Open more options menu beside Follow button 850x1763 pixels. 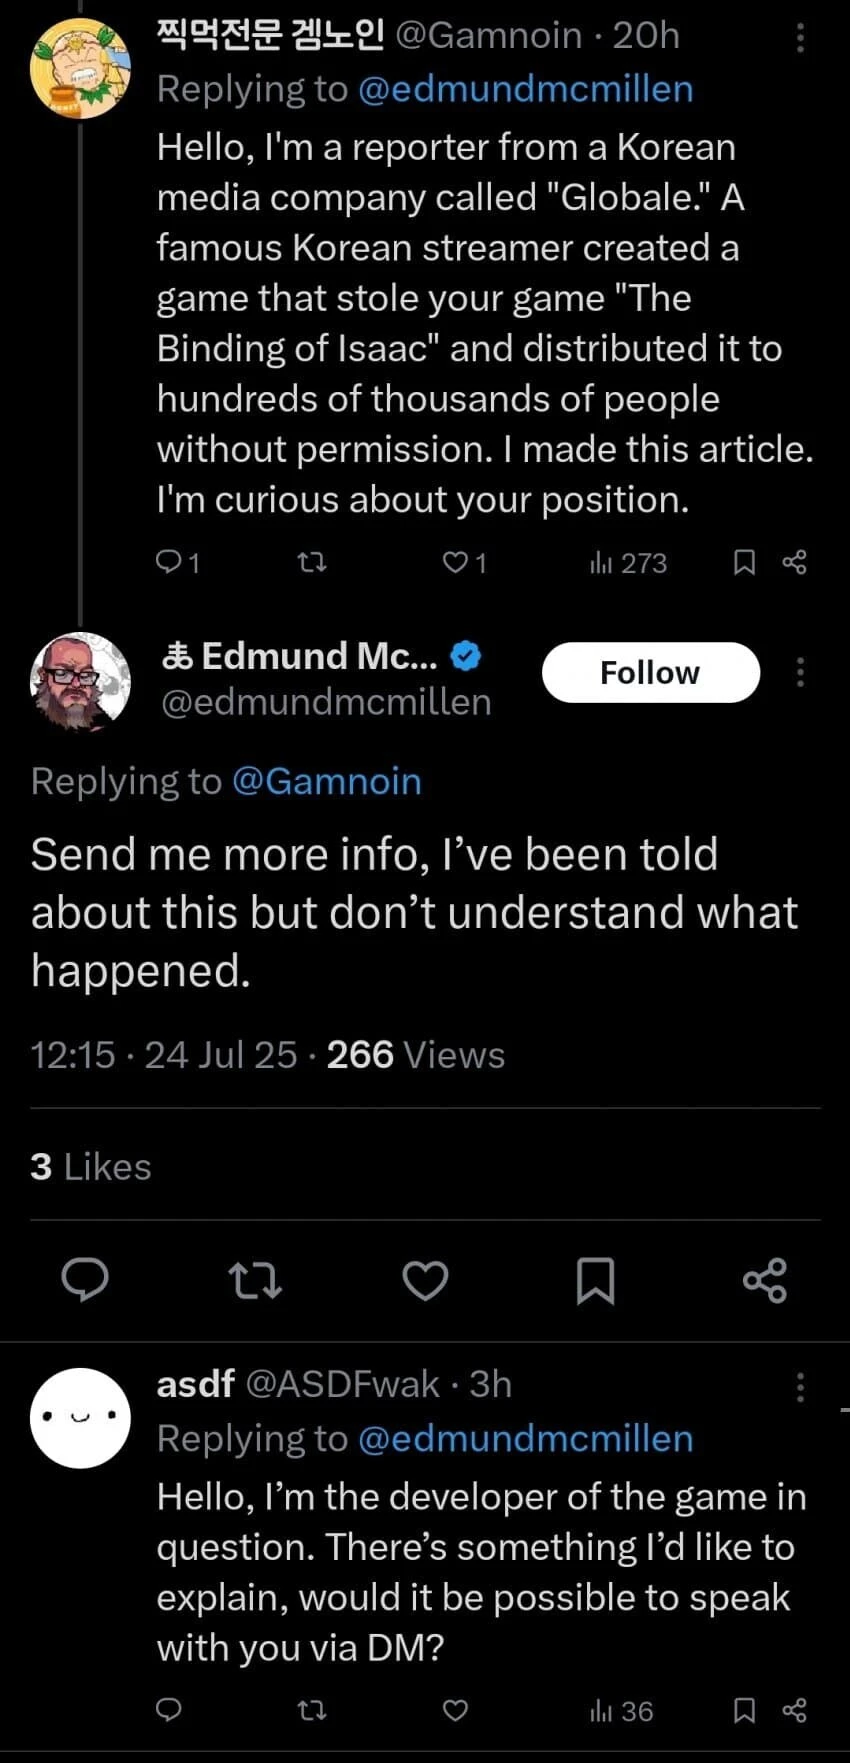(x=800, y=672)
